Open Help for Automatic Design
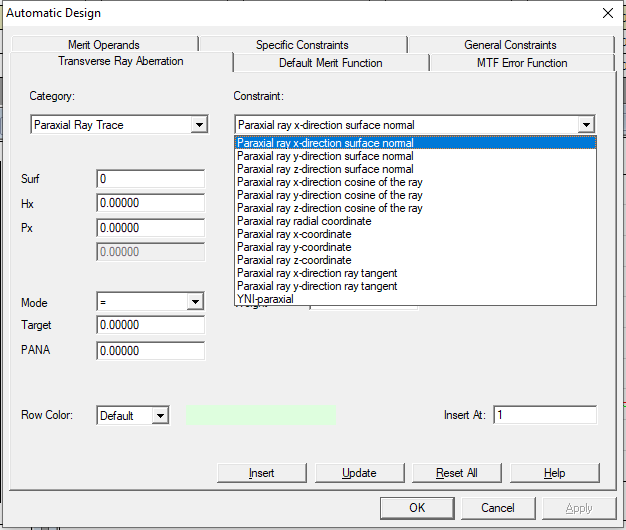The image size is (626, 530). pos(555,473)
